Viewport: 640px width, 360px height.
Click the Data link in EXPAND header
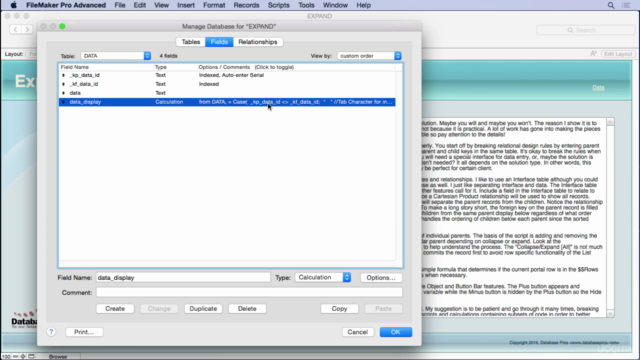[598, 88]
